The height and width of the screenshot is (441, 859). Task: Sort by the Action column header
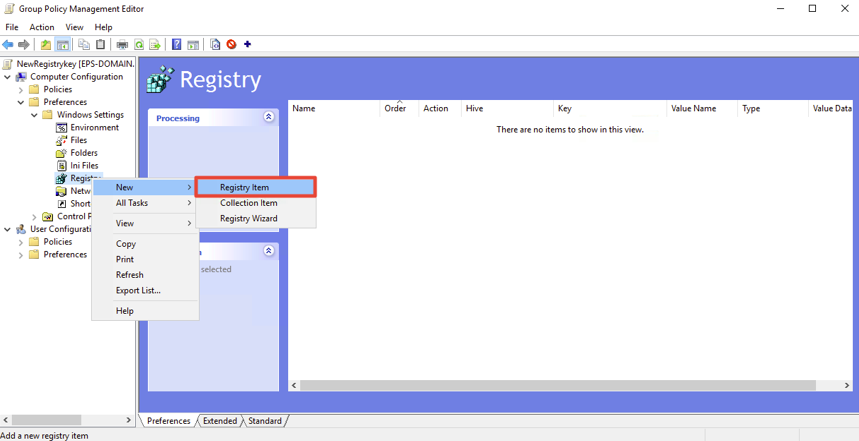440,108
